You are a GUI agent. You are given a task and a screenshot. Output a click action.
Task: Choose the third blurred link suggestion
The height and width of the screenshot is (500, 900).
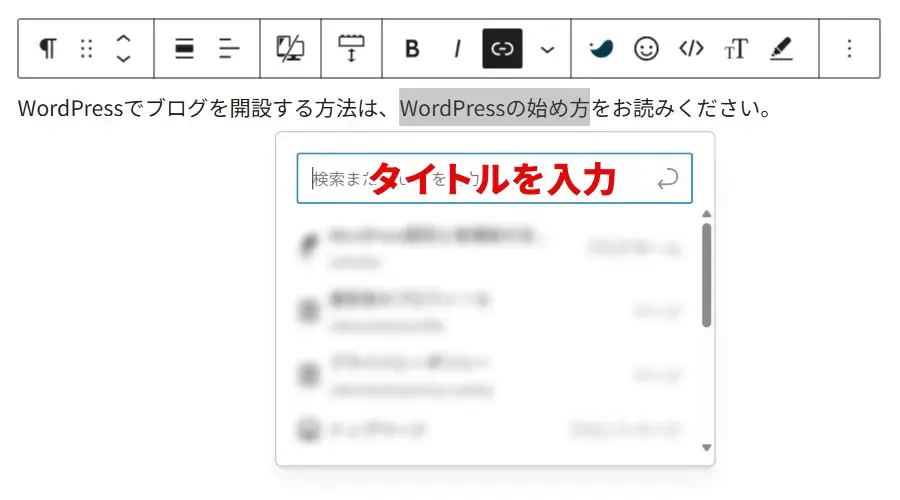(x=489, y=375)
